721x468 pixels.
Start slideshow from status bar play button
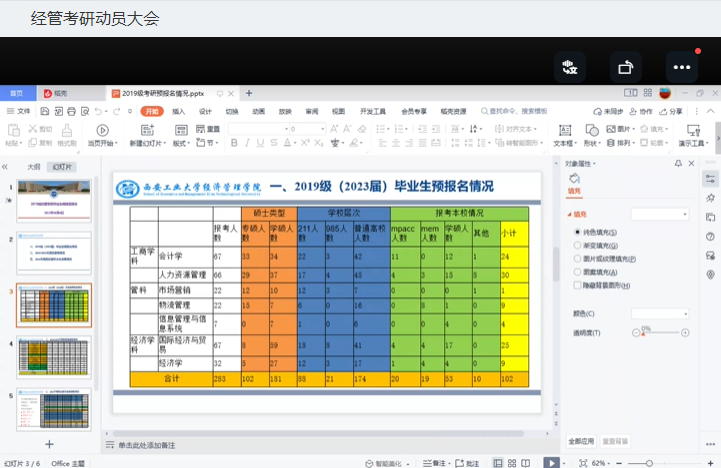tap(551, 463)
